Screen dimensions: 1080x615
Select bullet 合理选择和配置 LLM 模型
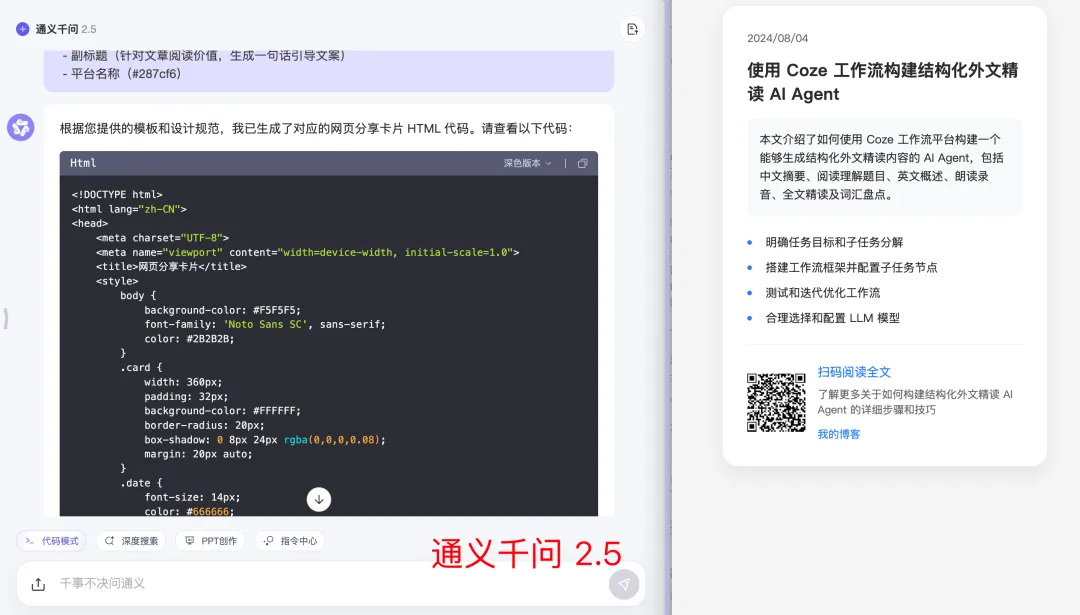point(833,317)
